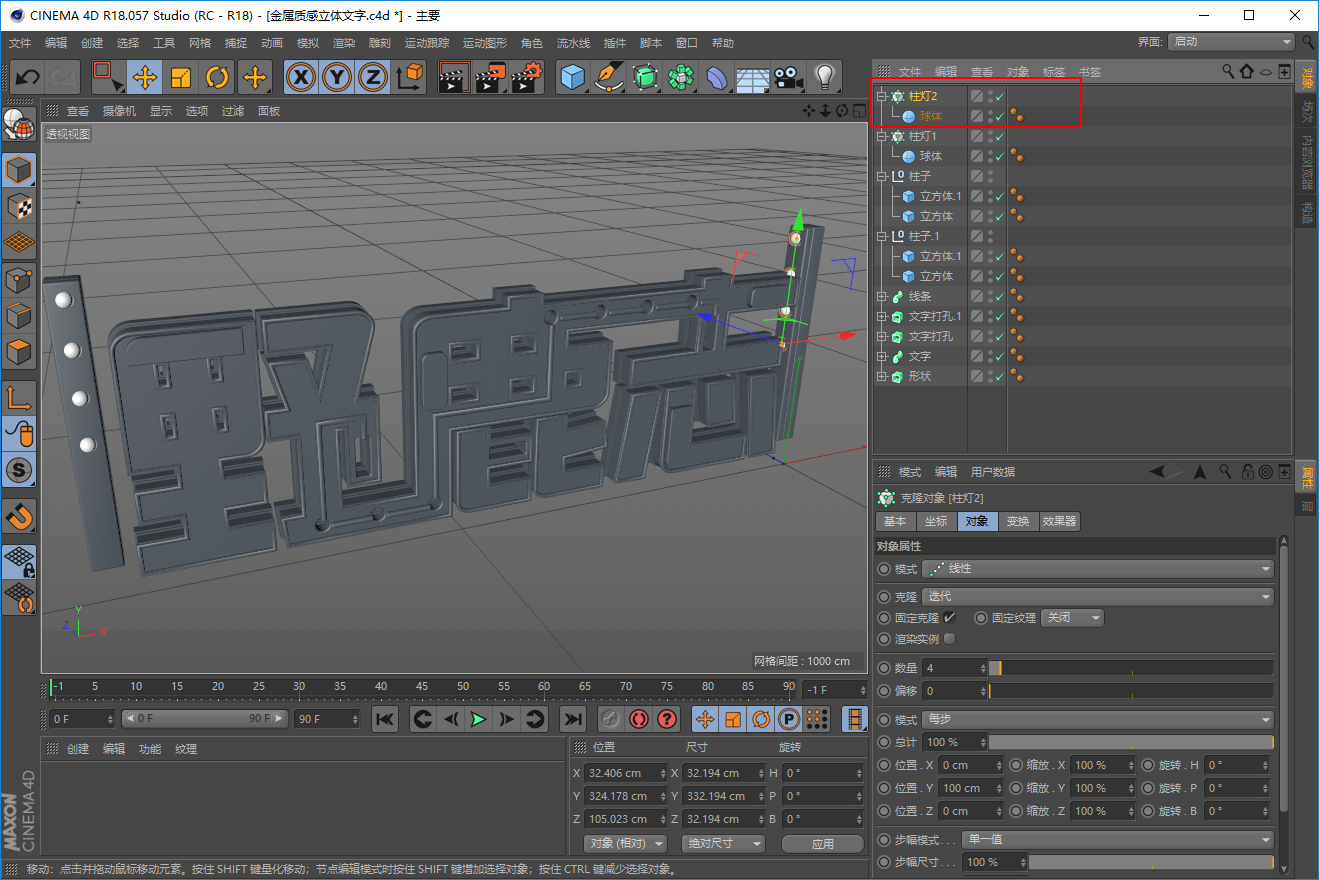This screenshot has width=1319, height=880.
Task: Collapse the 柱灯2 object tree
Action: (882, 97)
